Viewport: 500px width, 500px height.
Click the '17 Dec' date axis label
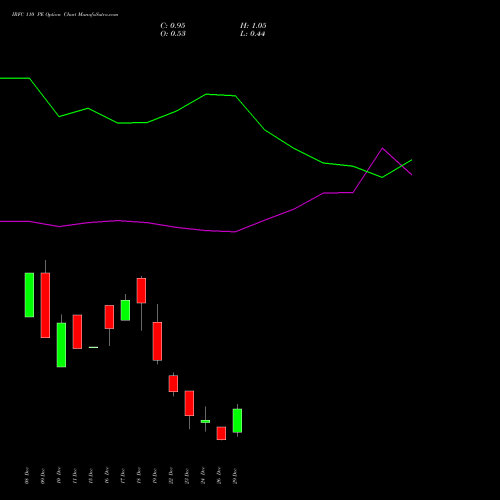pos(123,476)
